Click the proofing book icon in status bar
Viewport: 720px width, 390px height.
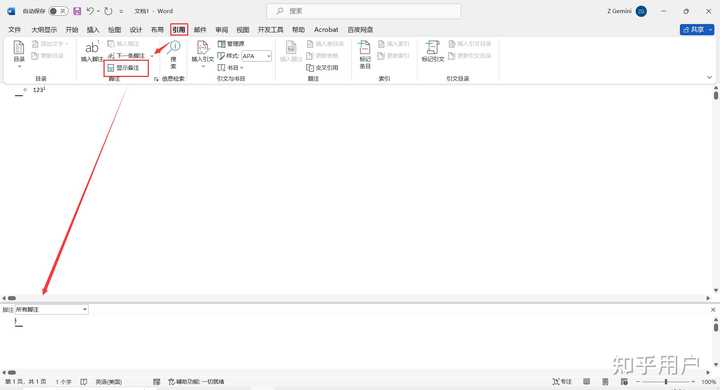pos(84,381)
